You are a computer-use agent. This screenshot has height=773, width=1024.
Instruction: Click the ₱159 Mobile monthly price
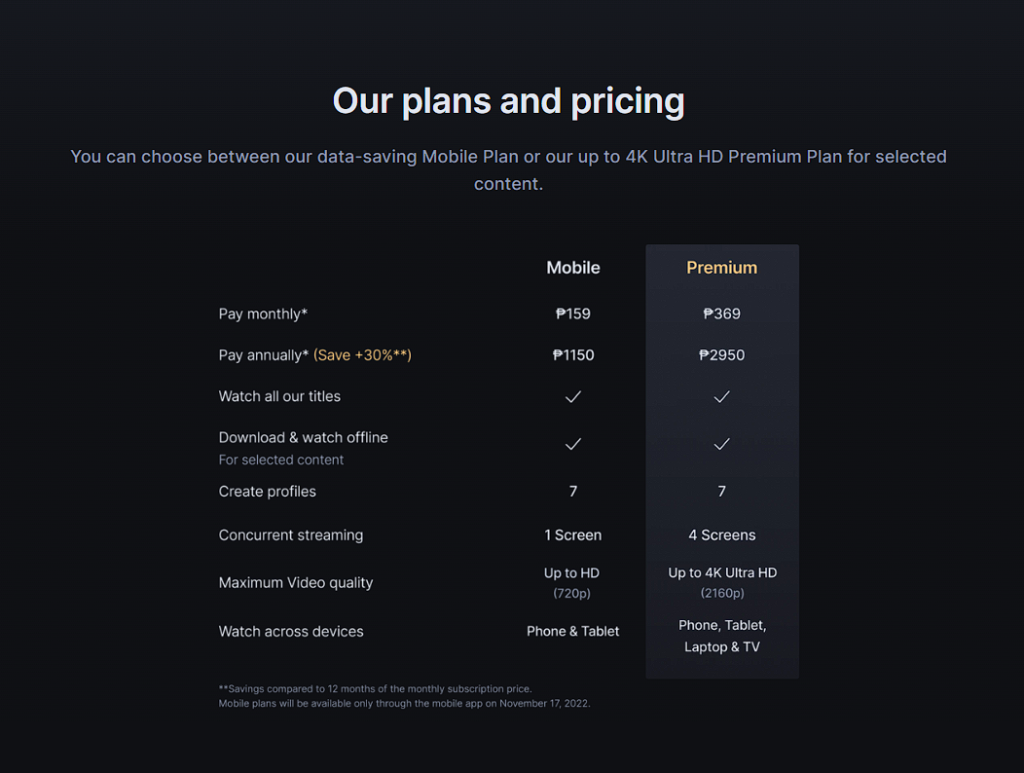pos(573,314)
